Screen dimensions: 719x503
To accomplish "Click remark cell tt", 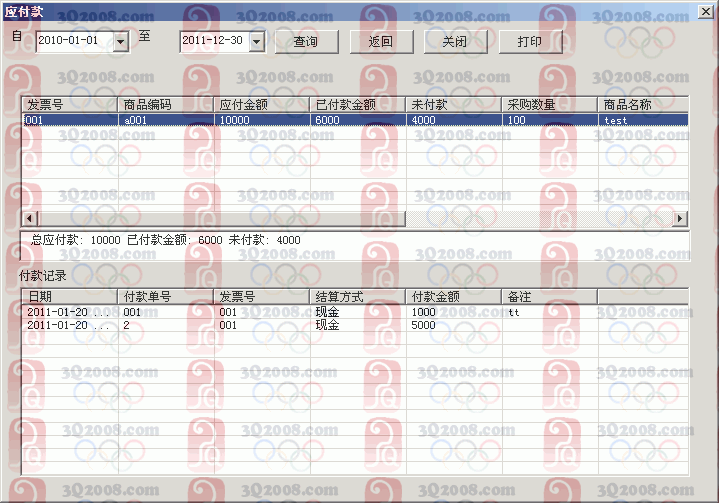I will point(514,313).
